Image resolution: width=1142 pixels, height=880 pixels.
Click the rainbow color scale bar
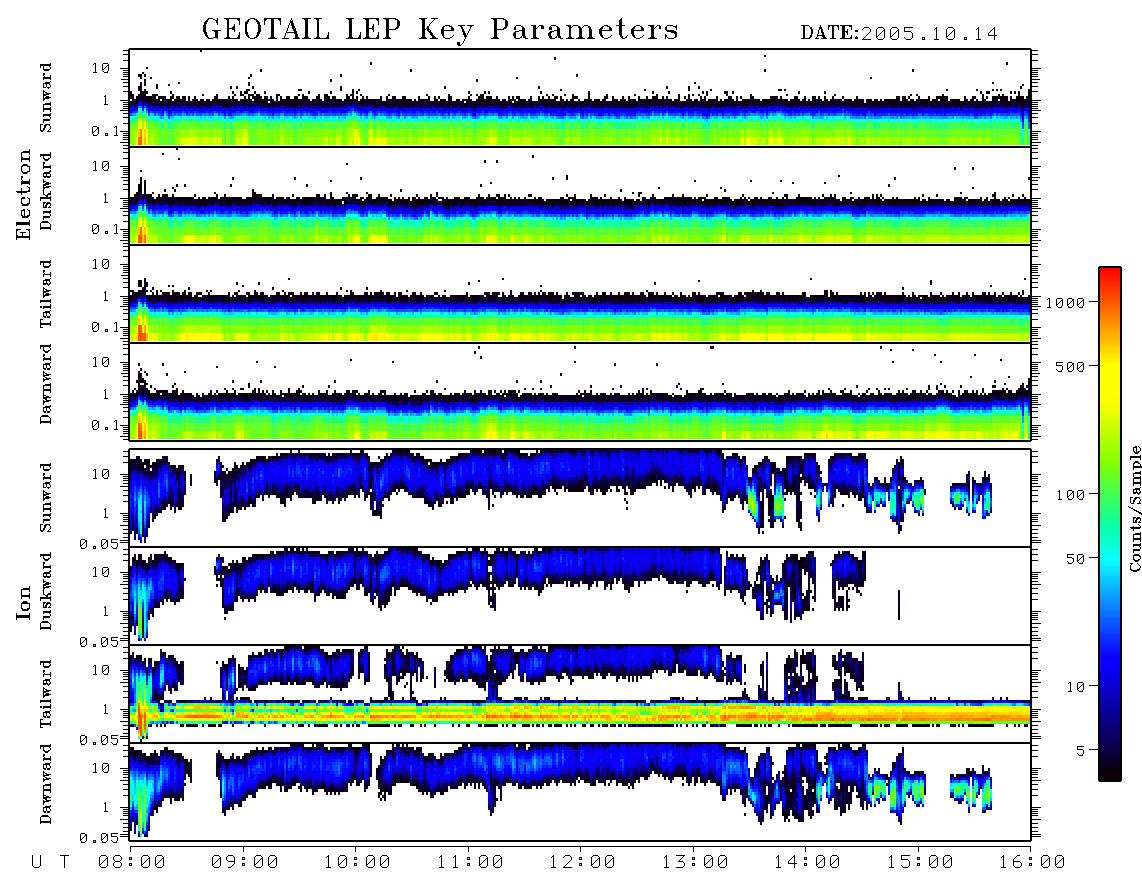(x=1109, y=524)
